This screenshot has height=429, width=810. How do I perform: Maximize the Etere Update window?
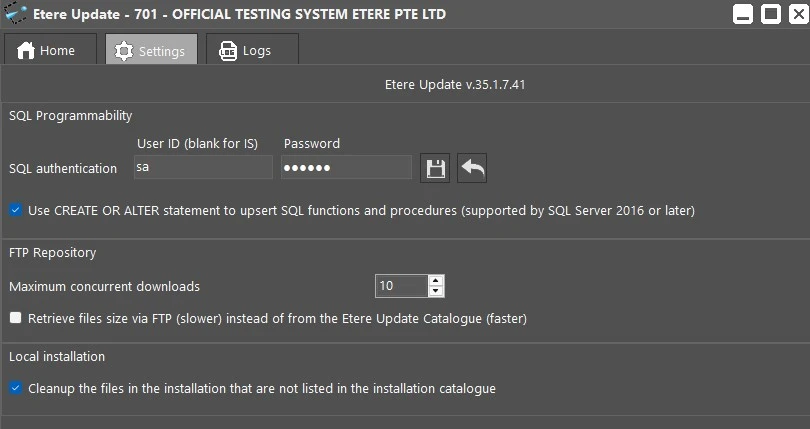(x=770, y=14)
